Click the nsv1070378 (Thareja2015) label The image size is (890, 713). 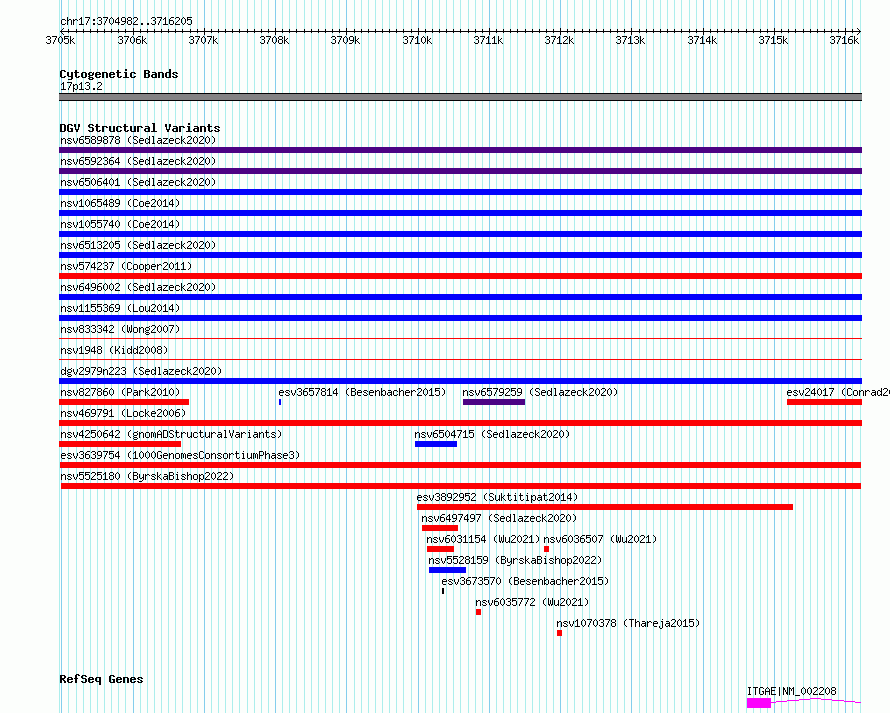click(628, 623)
